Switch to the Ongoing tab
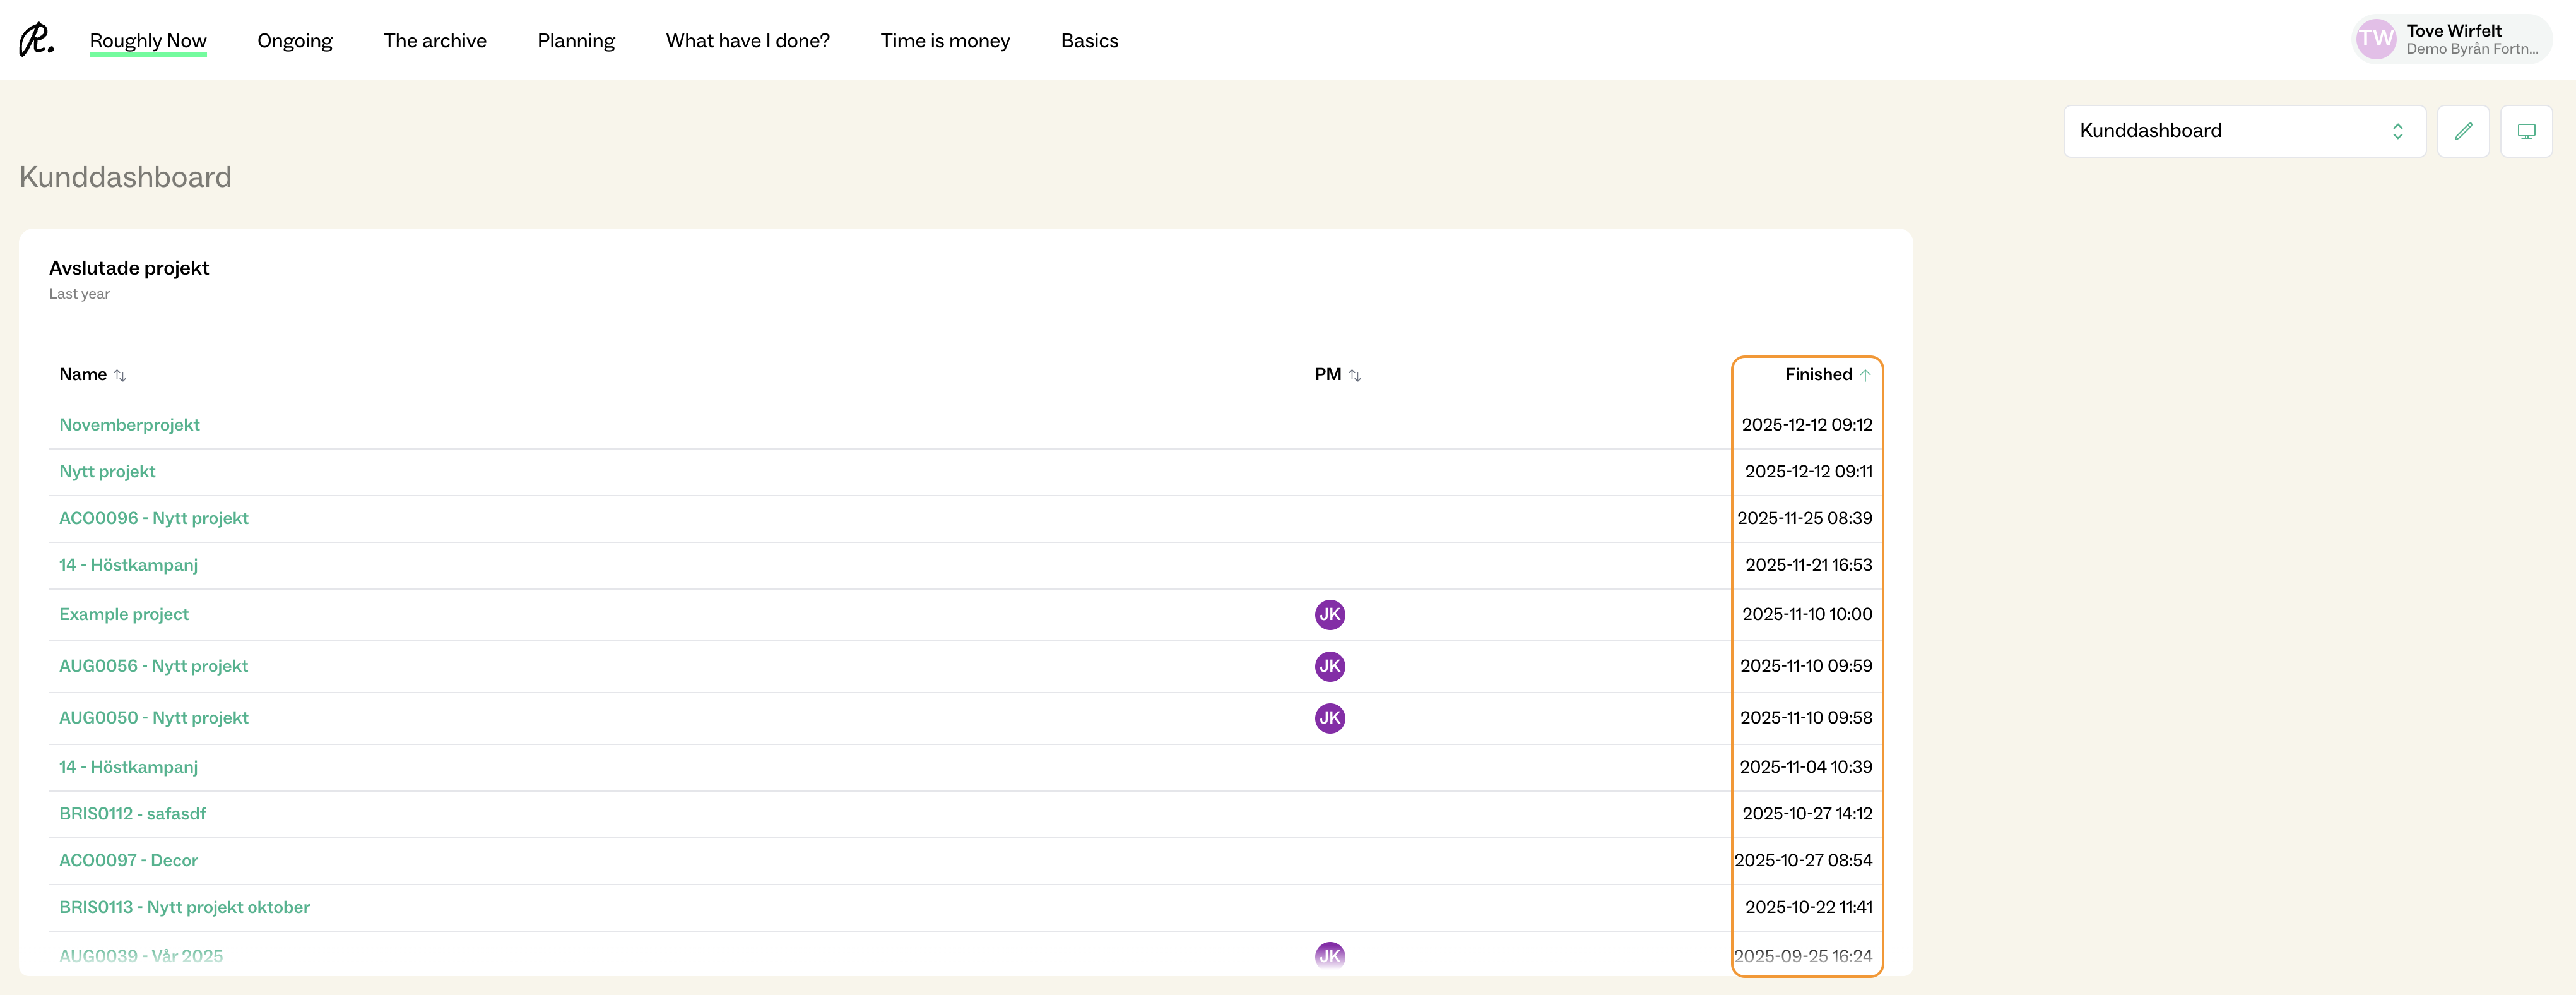This screenshot has height=995, width=2576. click(x=295, y=41)
